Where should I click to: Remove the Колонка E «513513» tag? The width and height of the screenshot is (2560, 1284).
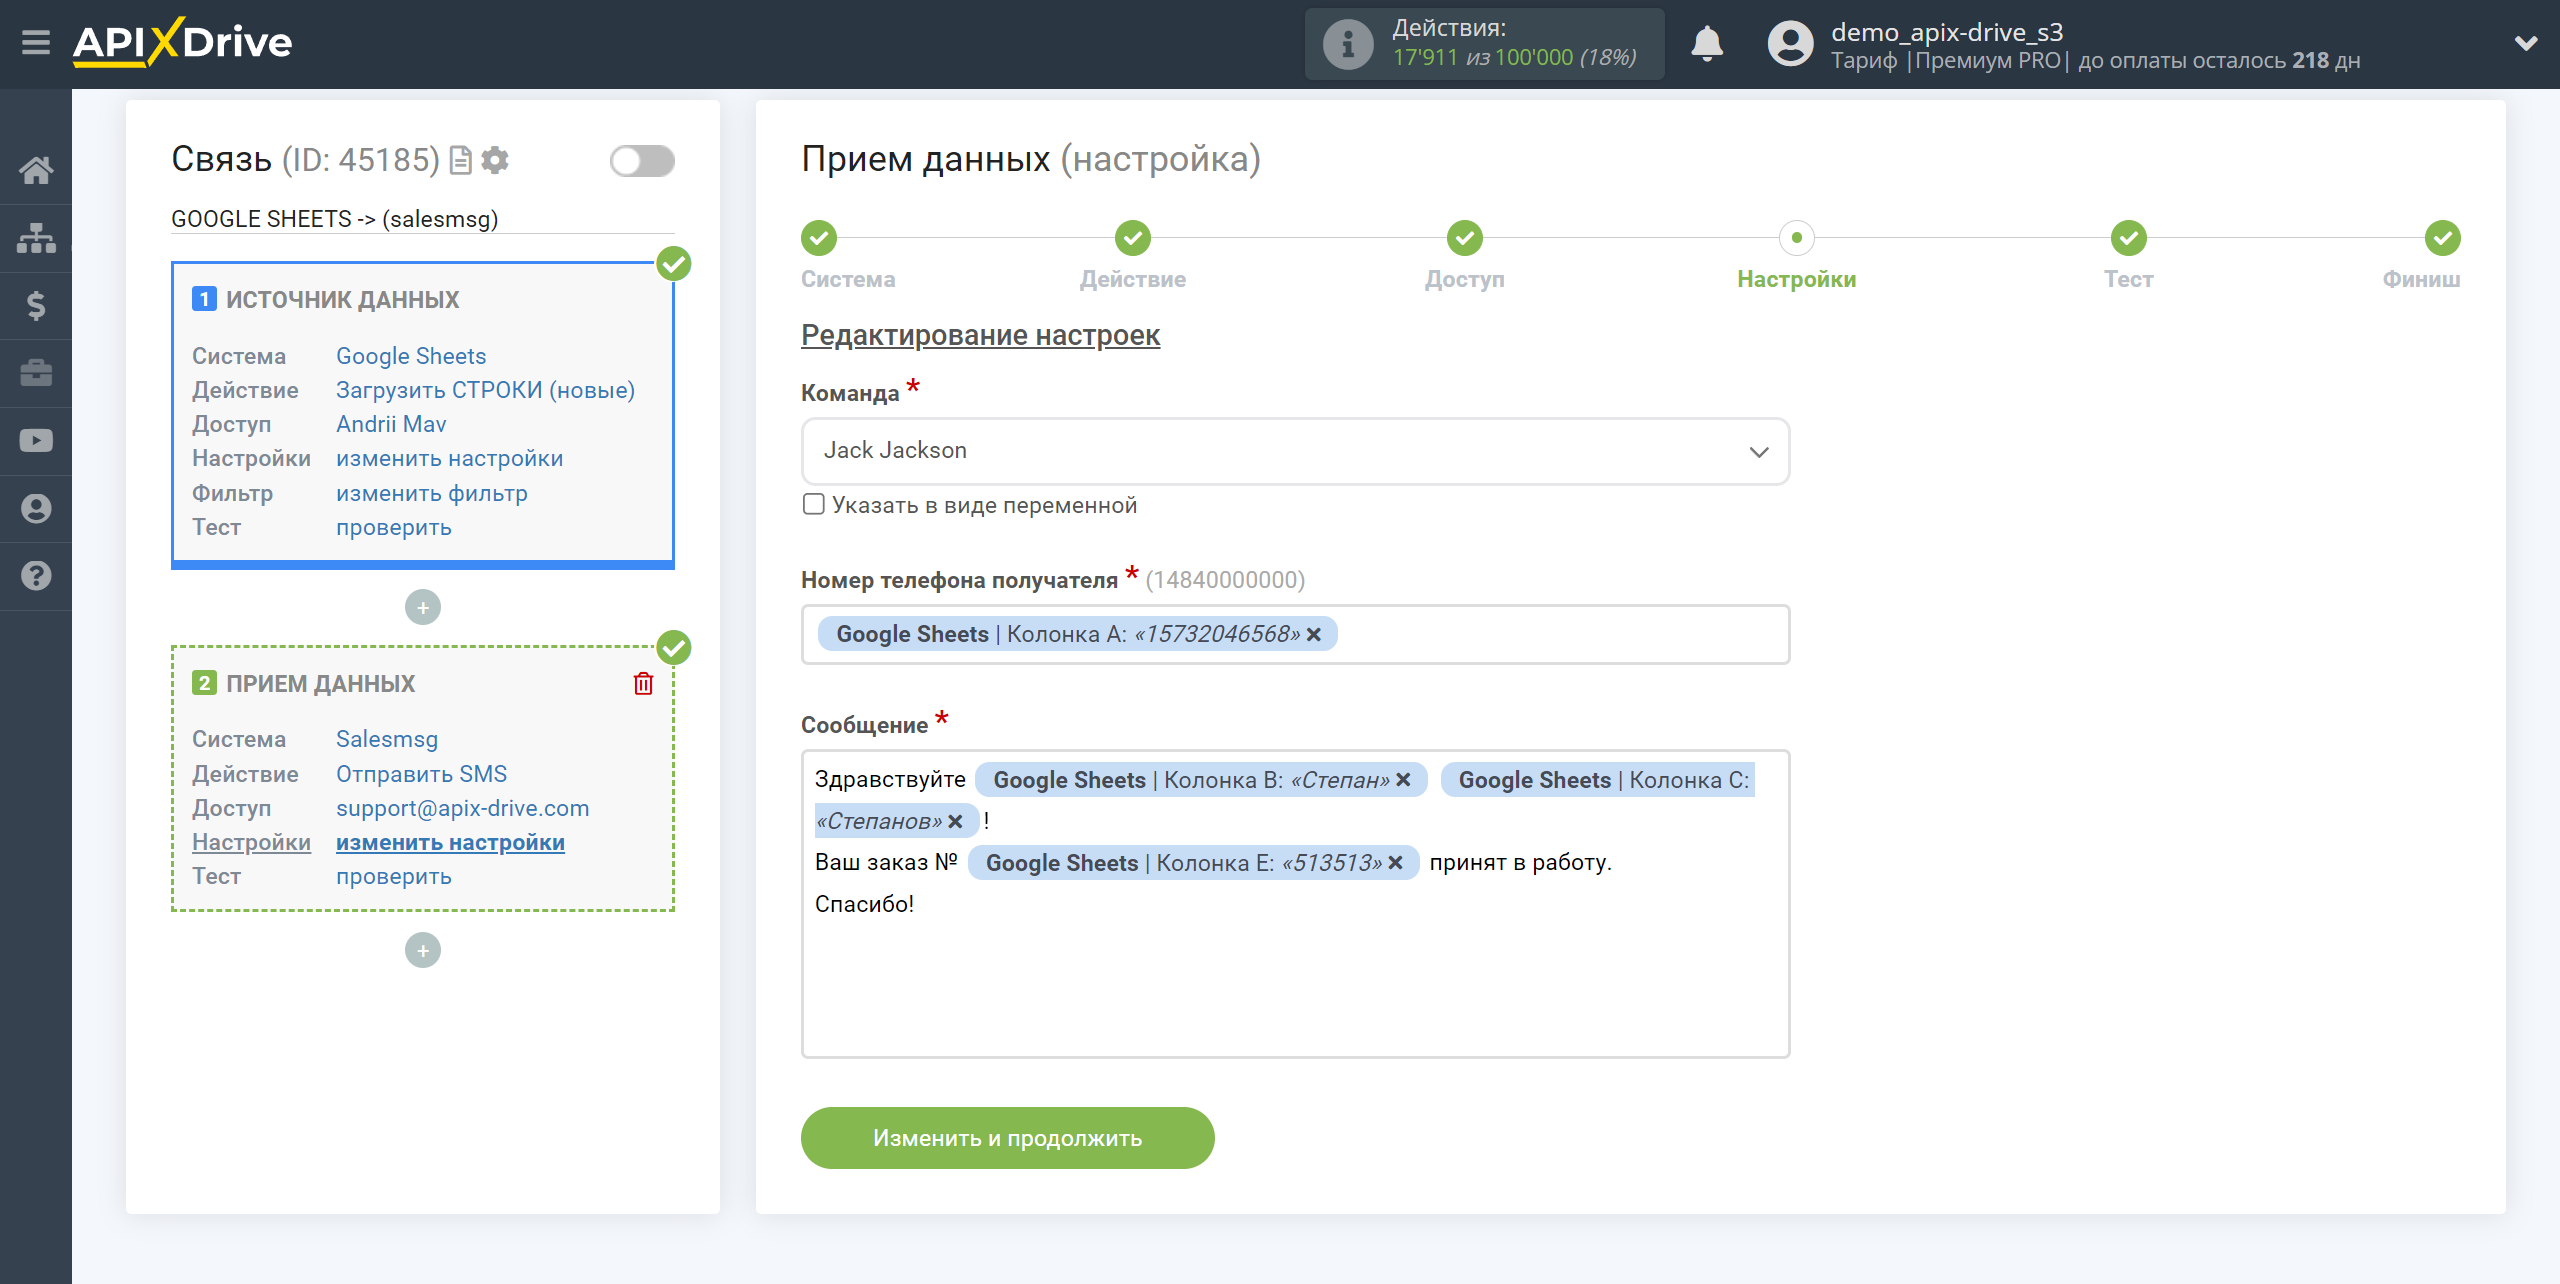click(1395, 863)
